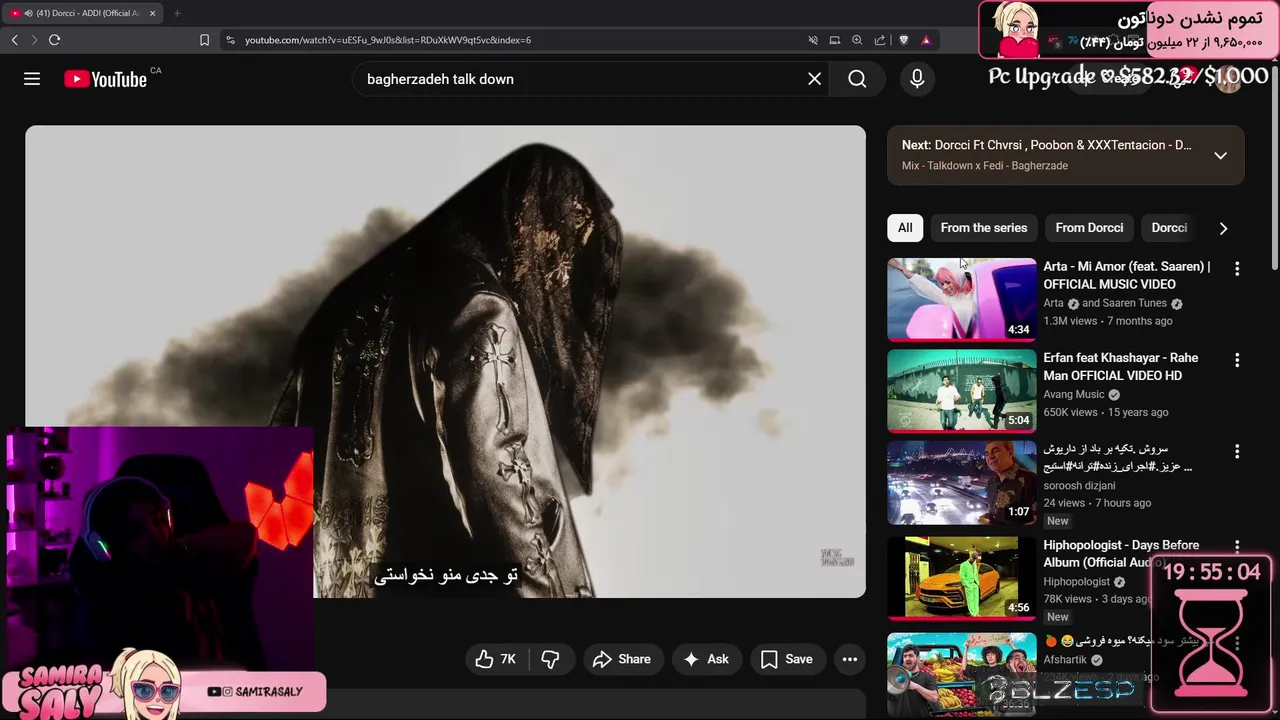Open options menu for Hiphopologist video
This screenshot has width=1280, height=720.
1237,546
